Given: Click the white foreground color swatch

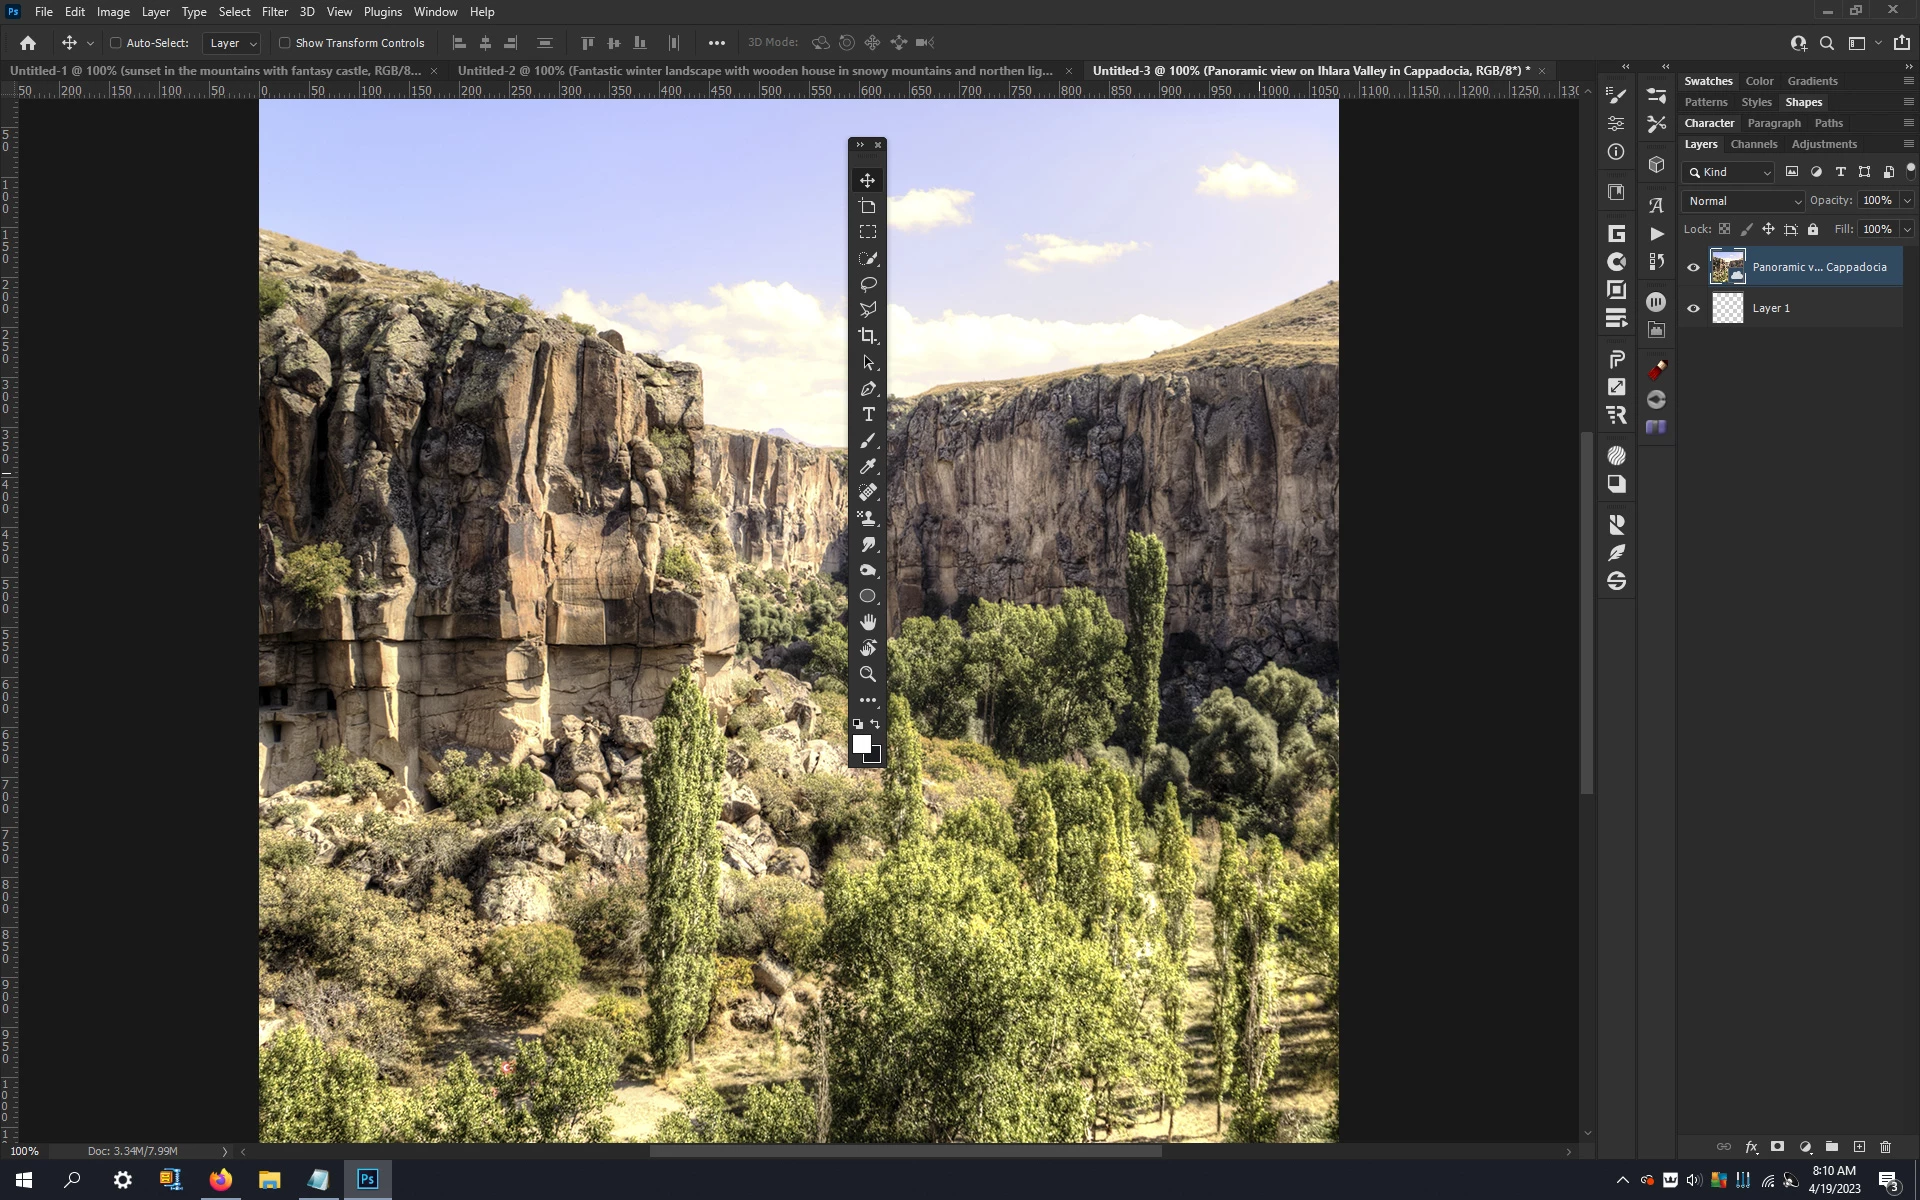Looking at the screenshot, I should coord(860,743).
